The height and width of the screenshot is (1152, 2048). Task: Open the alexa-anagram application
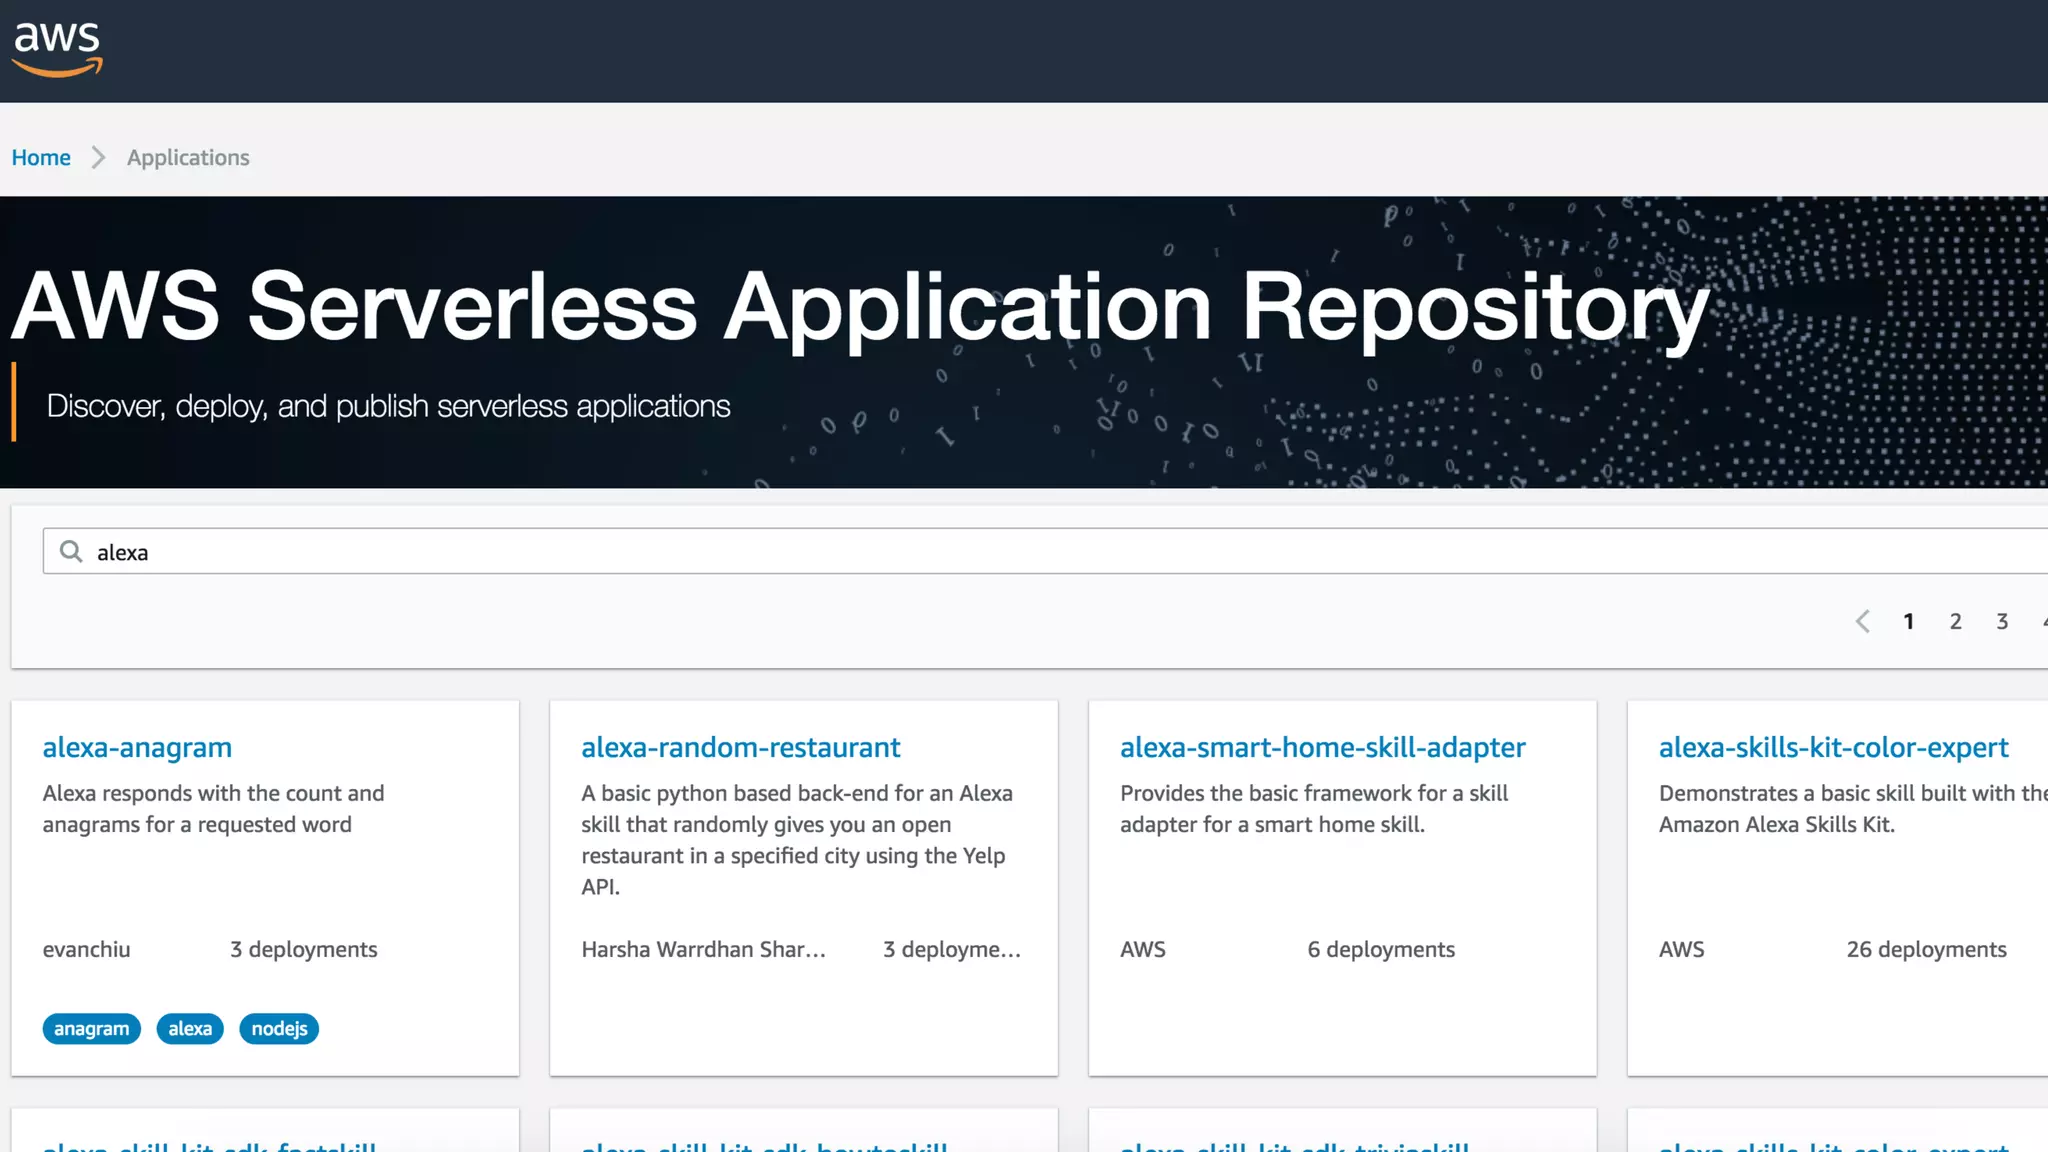point(137,747)
